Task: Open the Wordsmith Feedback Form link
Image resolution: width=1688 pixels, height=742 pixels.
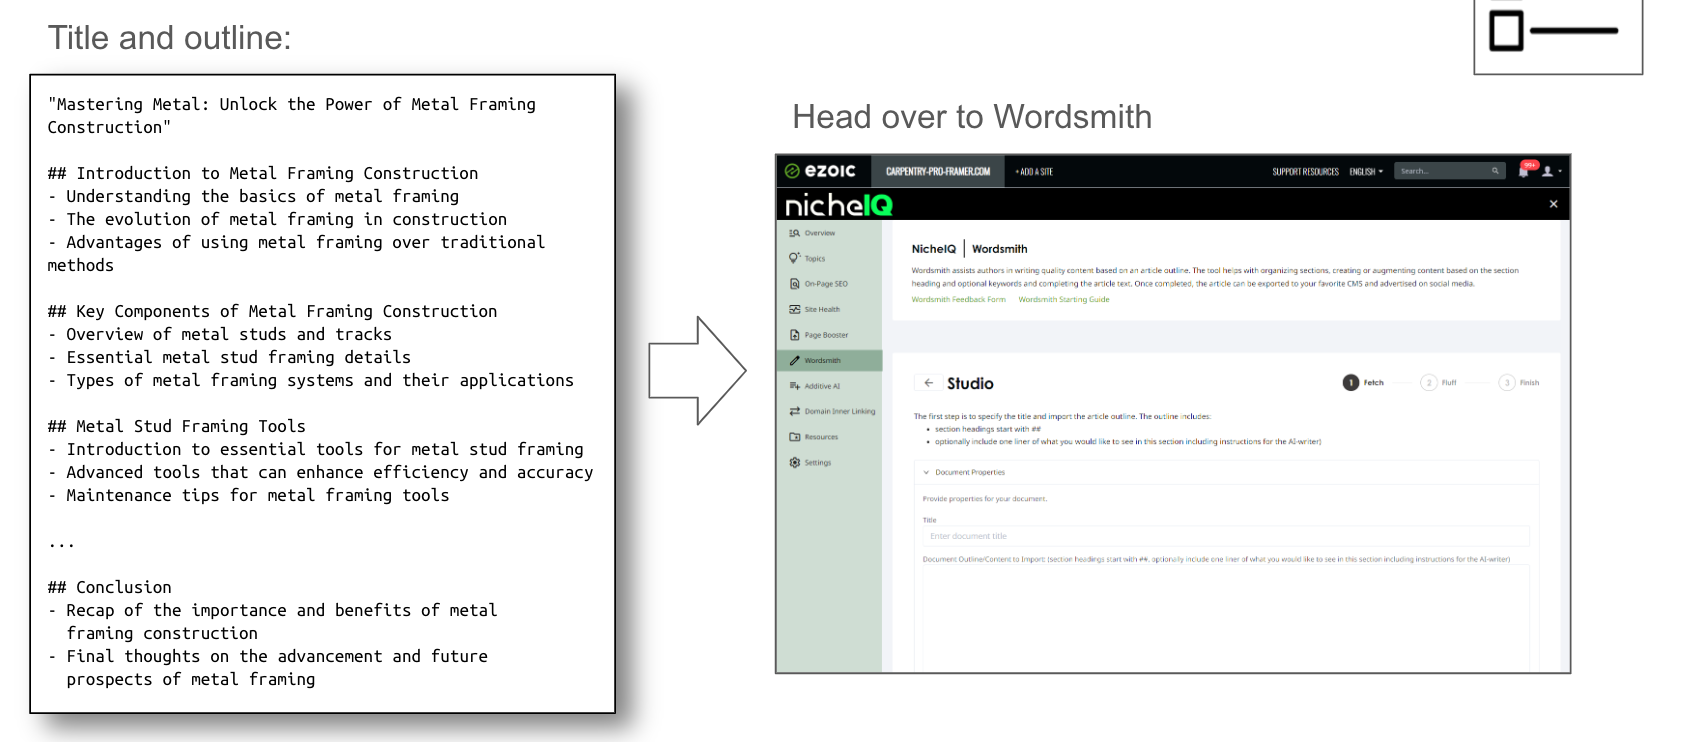Action: (x=958, y=299)
